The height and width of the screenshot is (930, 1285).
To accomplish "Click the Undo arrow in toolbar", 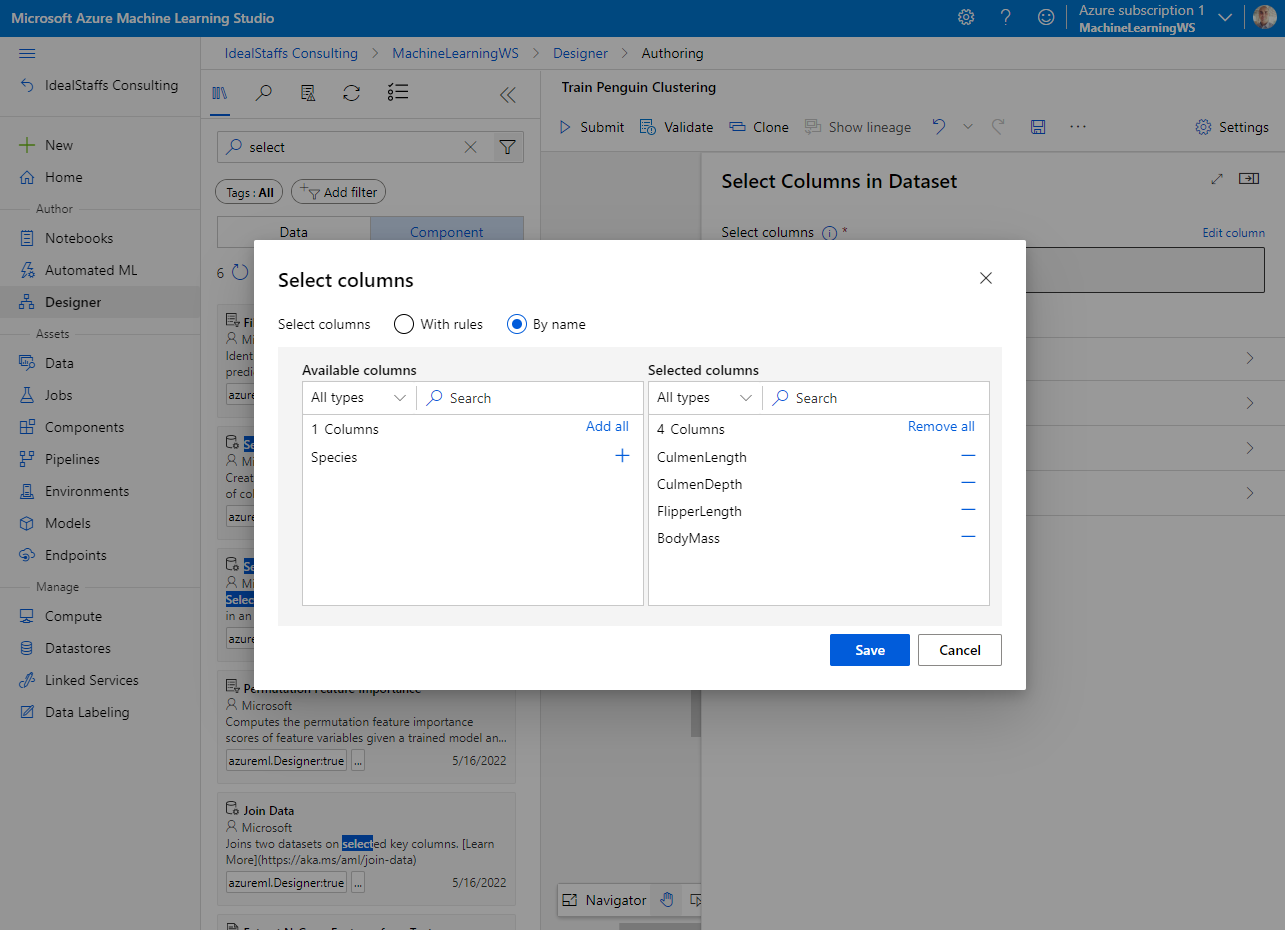I will point(938,127).
